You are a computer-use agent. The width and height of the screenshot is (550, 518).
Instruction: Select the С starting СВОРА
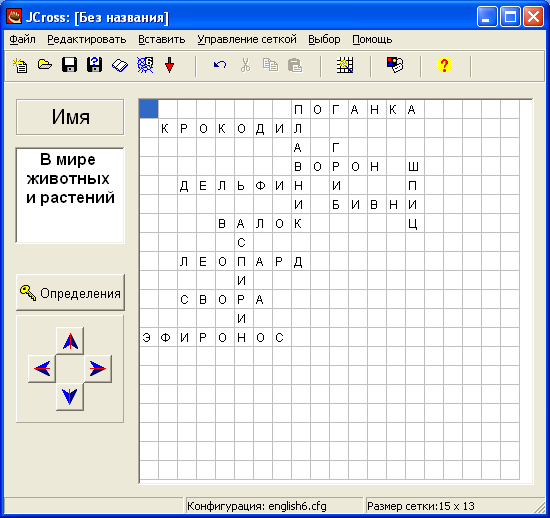(x=187, y=300)
